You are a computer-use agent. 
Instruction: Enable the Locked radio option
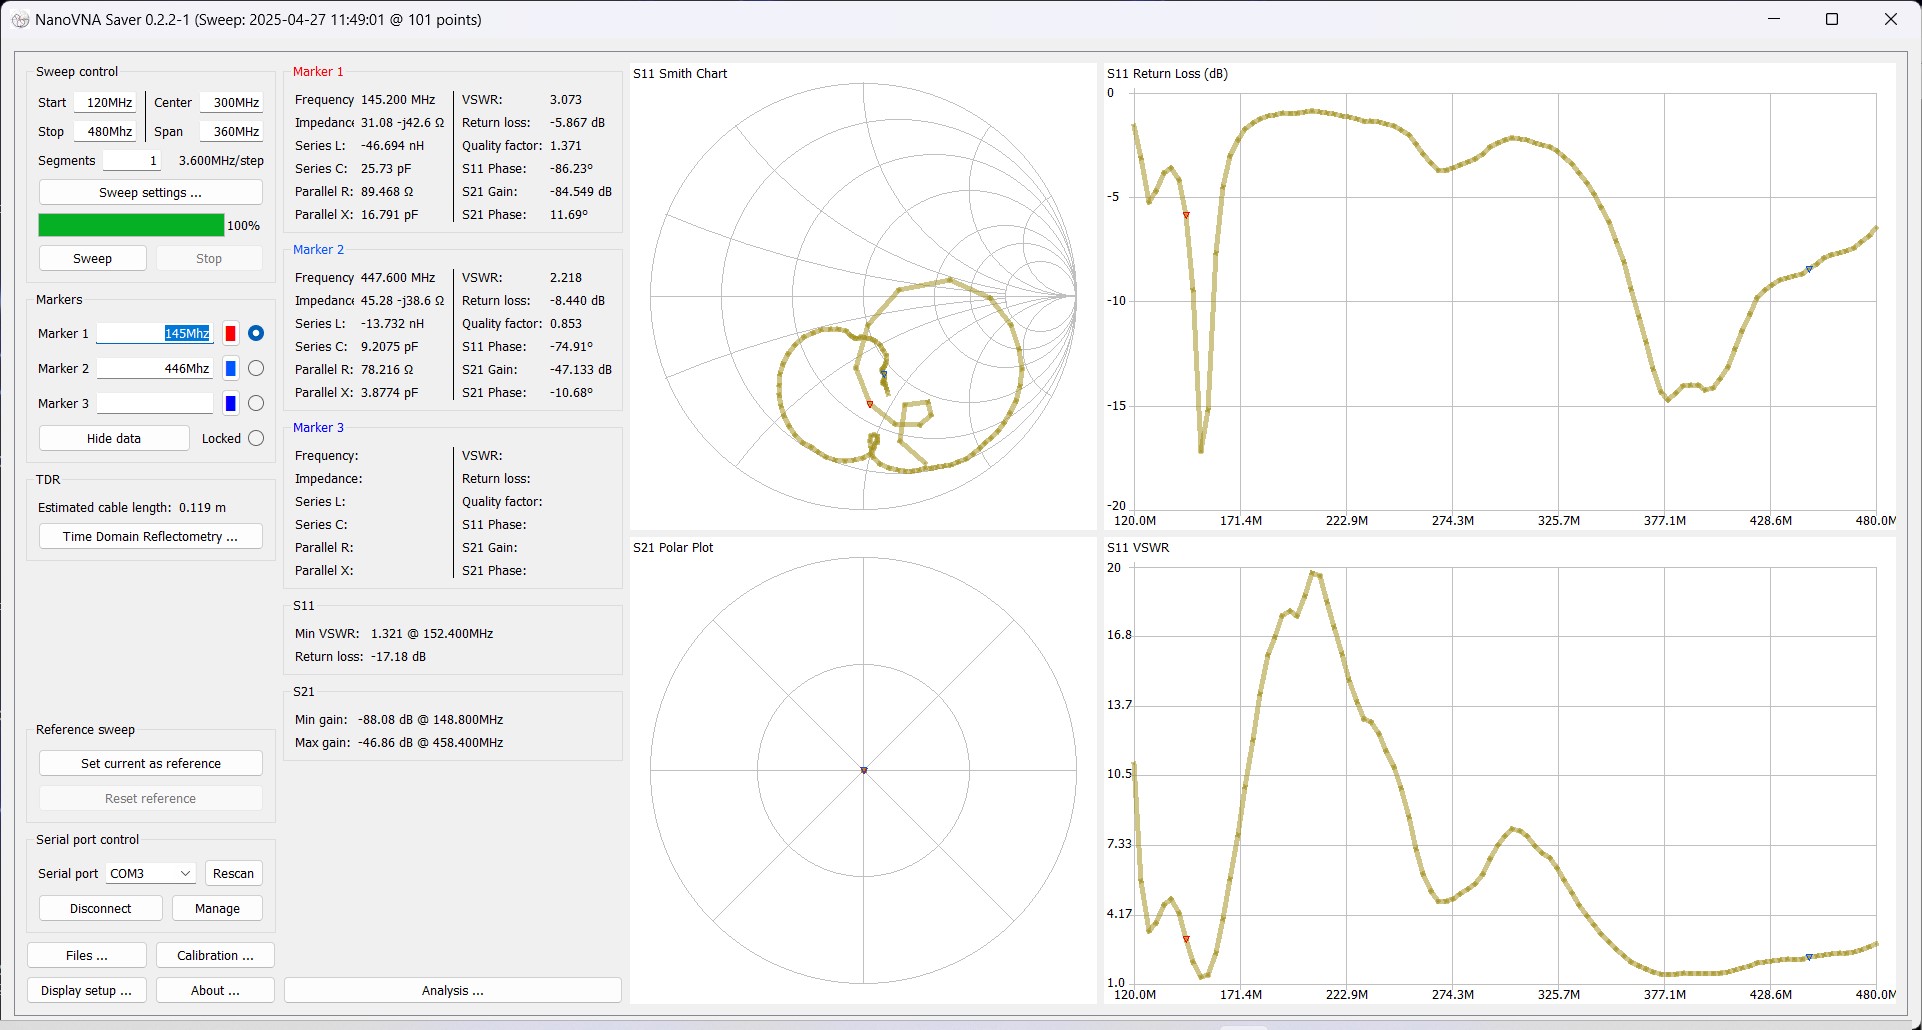[256, 439]
